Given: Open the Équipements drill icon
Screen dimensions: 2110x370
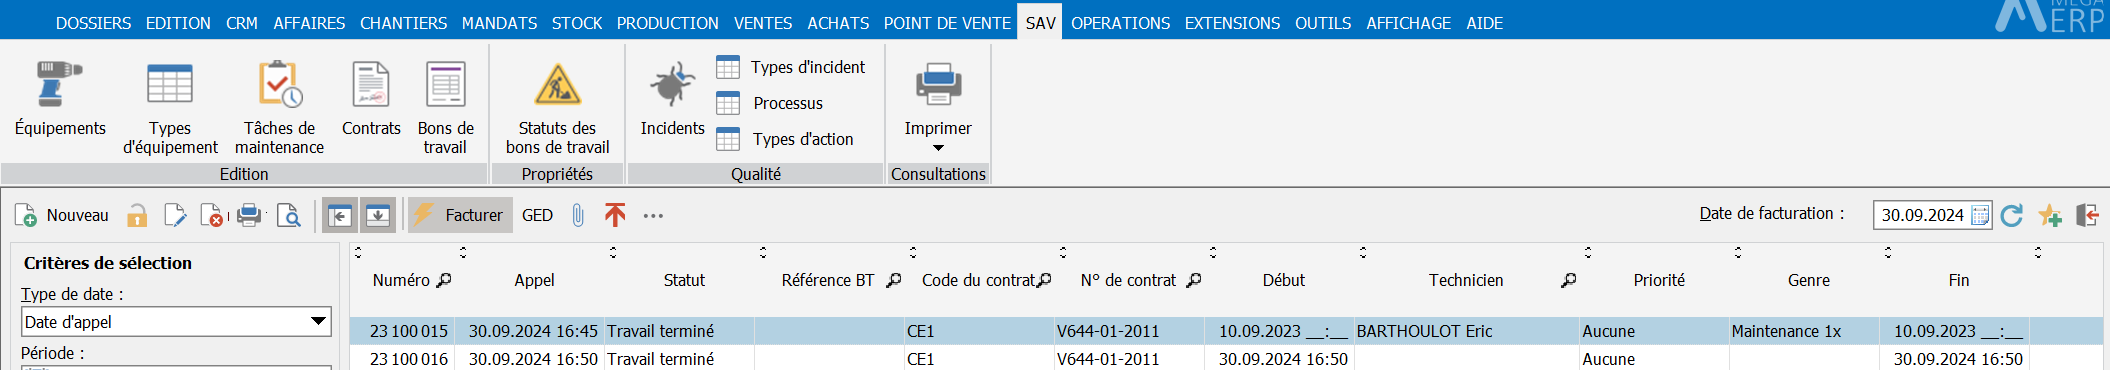Looking at the screenshot, I should tap(59, 84).
